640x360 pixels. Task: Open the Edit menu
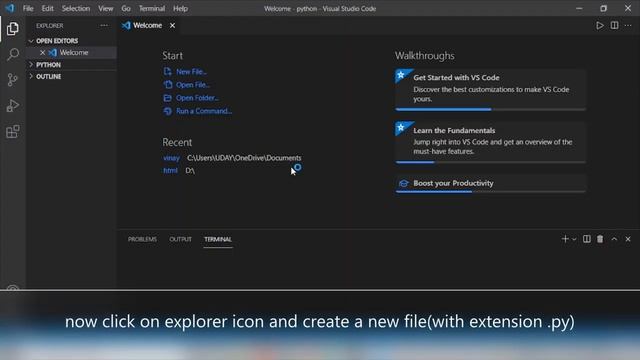pyautogui.click(x=47, y=8)
